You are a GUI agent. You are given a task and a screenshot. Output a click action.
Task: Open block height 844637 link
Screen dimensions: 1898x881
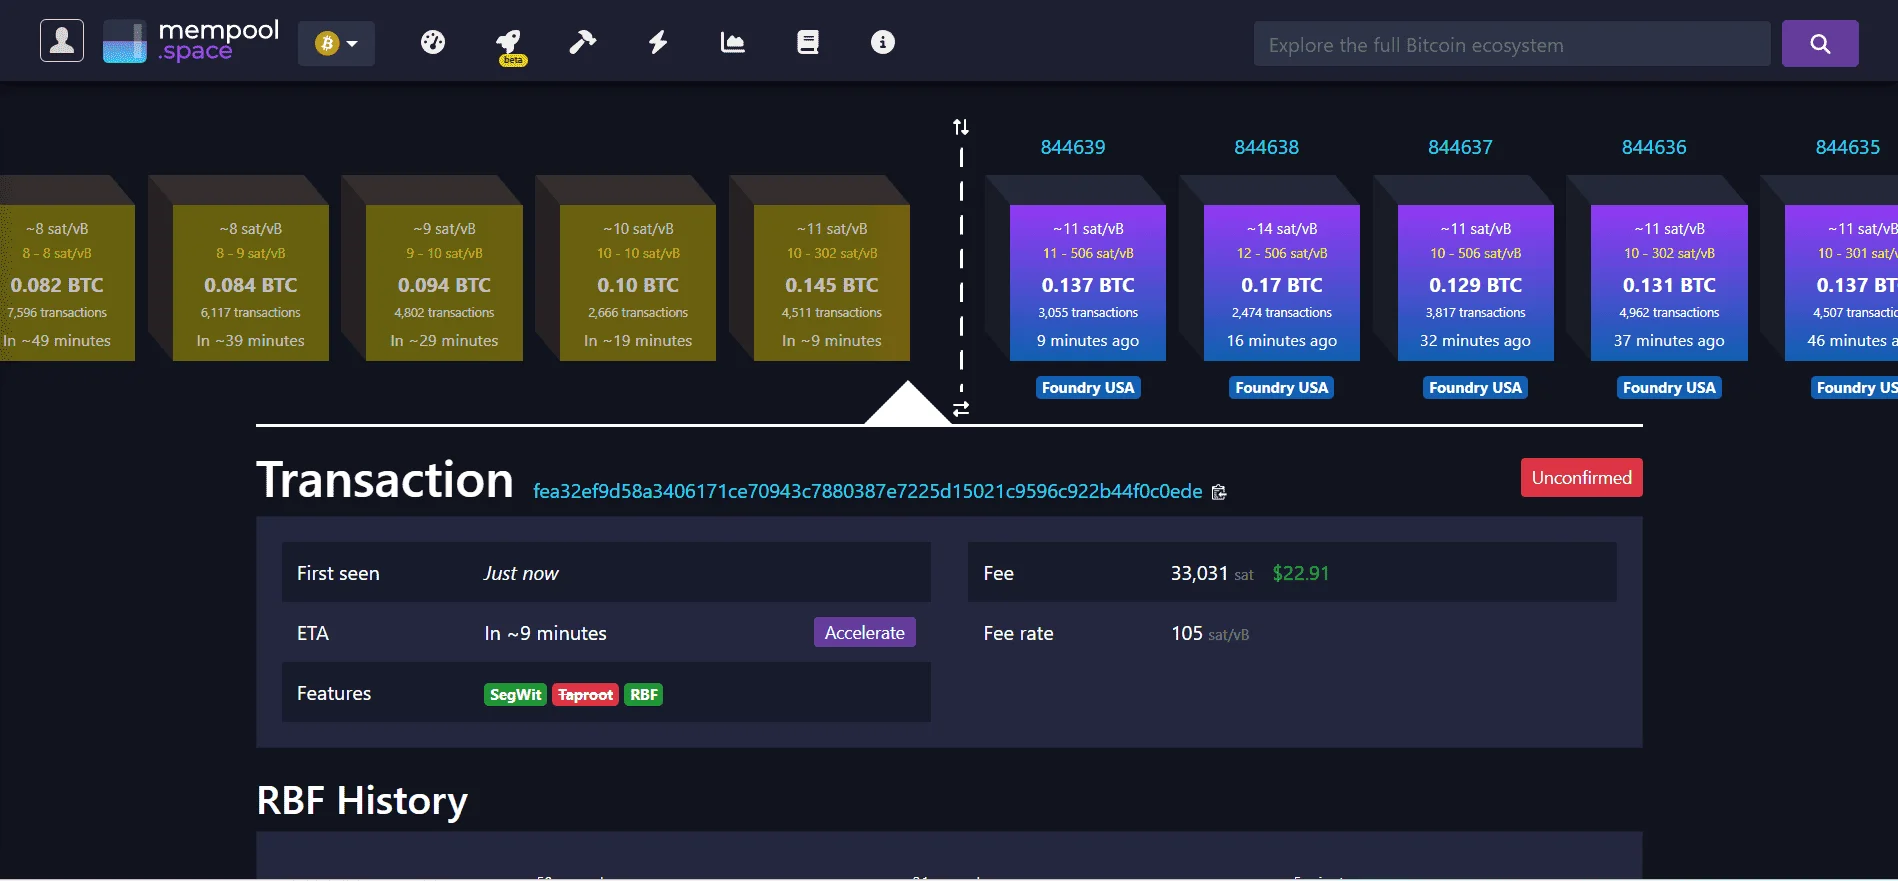[1460, 147]
